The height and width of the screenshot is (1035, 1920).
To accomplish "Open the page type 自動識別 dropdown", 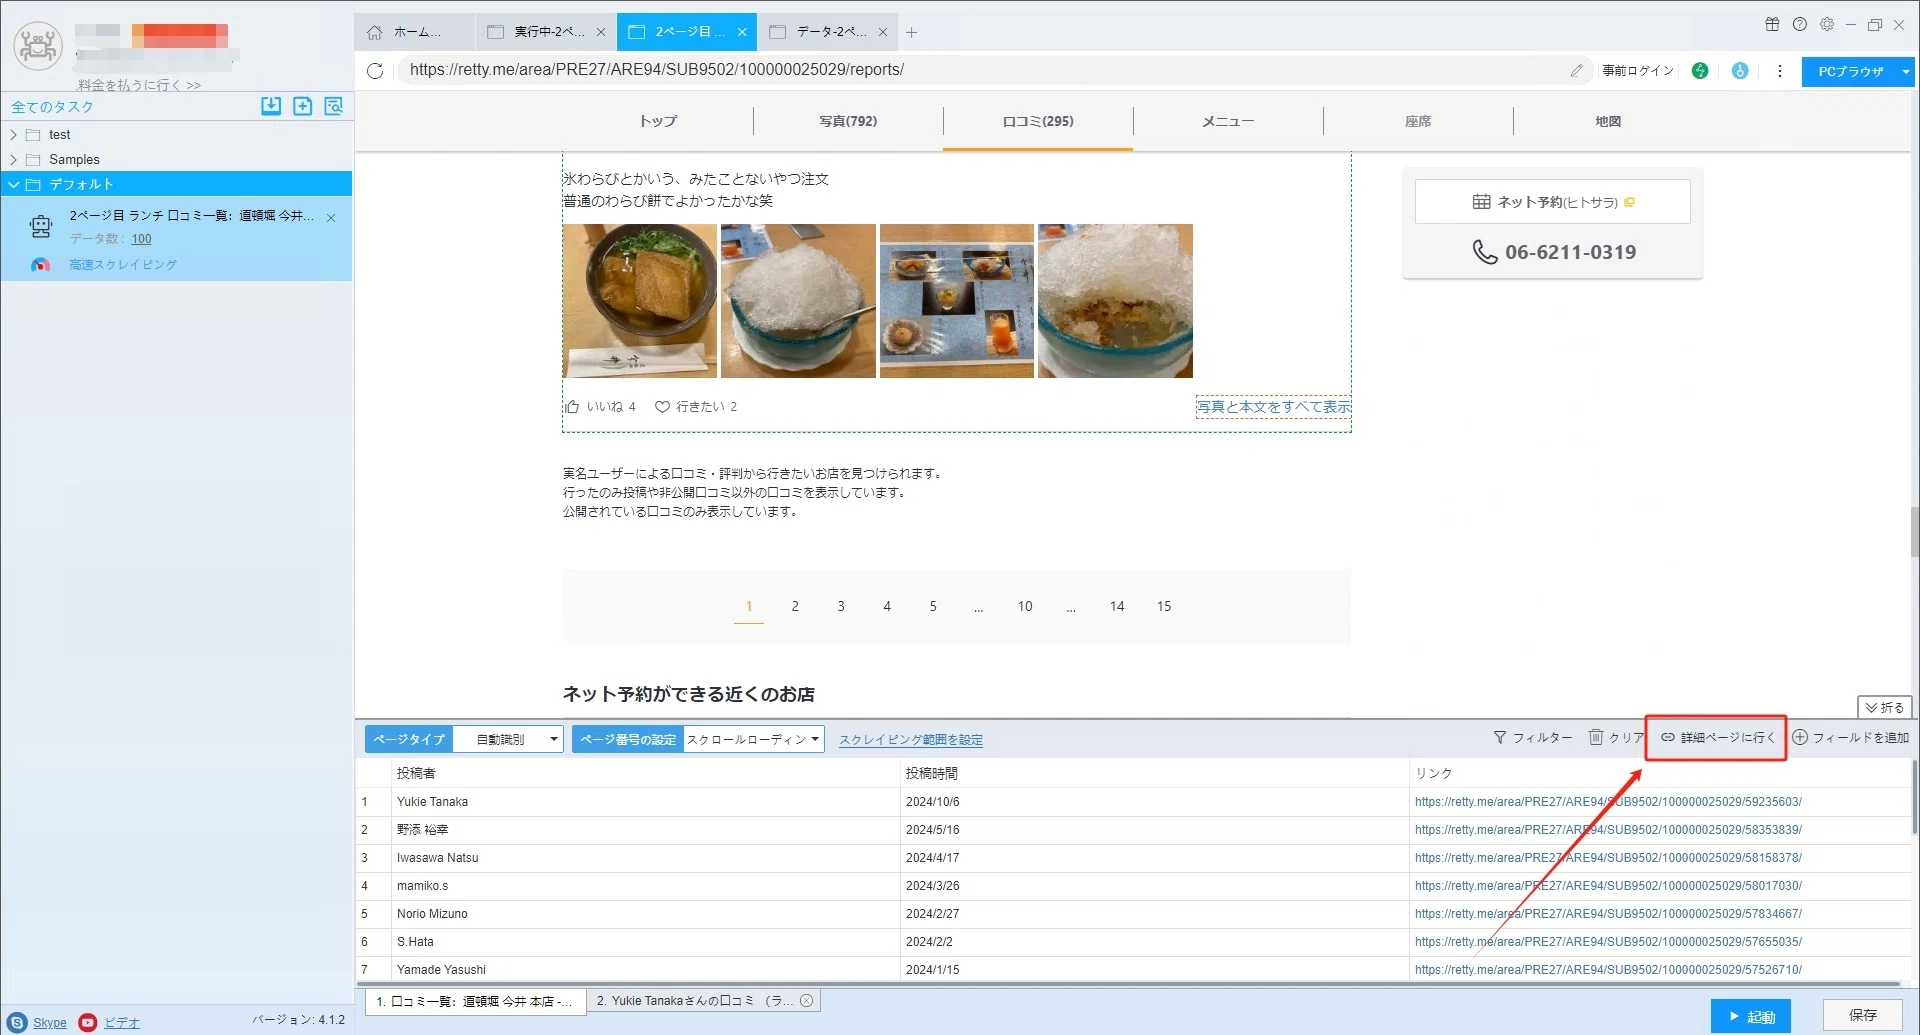I will [x=508, y=739].
